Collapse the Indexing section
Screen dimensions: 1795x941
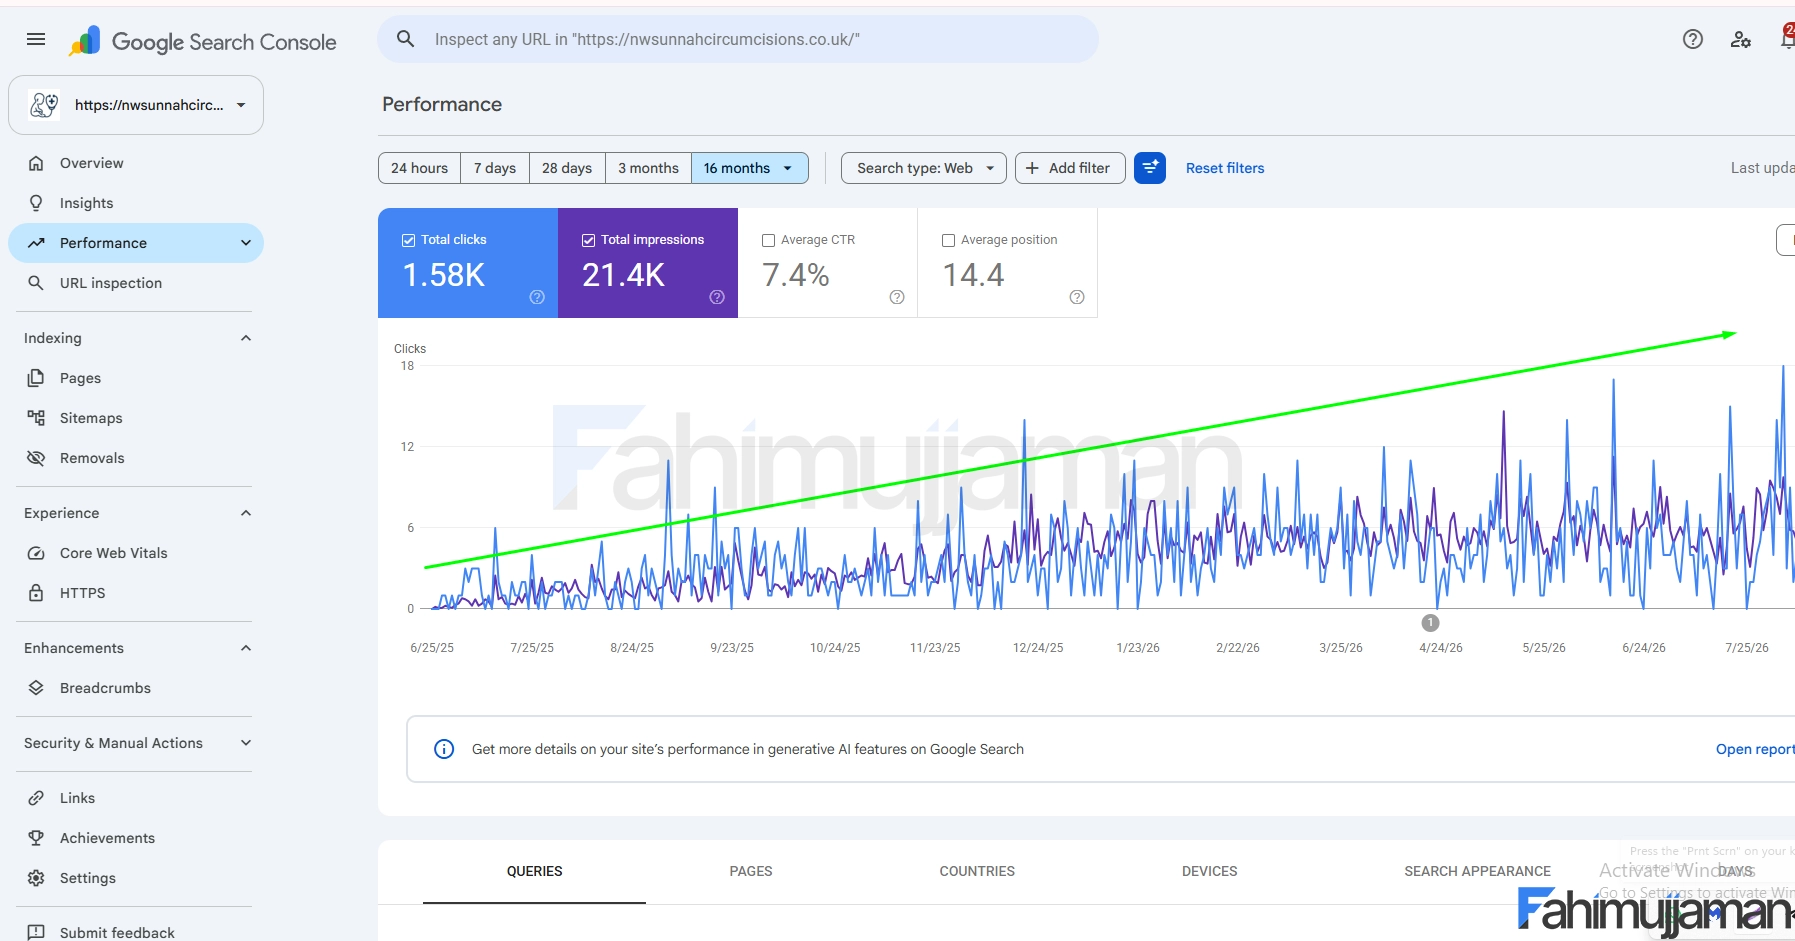pyautogui.click(x=246, y=338)
